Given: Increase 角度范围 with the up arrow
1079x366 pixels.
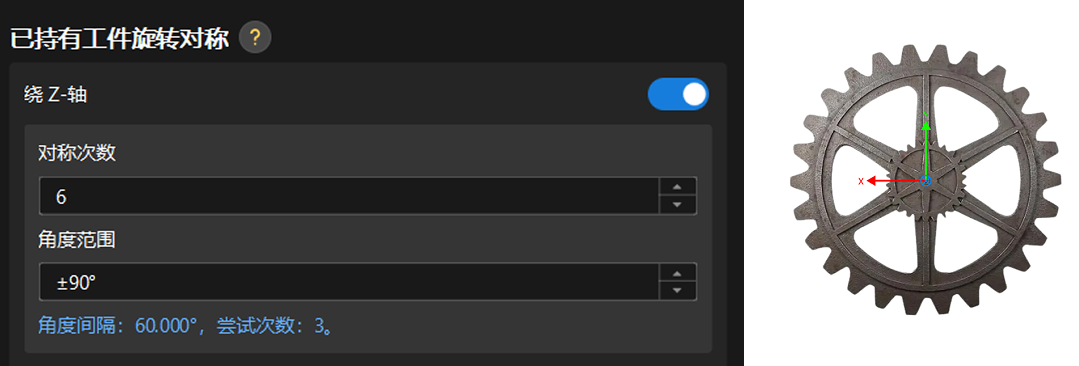Looking at the screenshot, I should (678, 272).
